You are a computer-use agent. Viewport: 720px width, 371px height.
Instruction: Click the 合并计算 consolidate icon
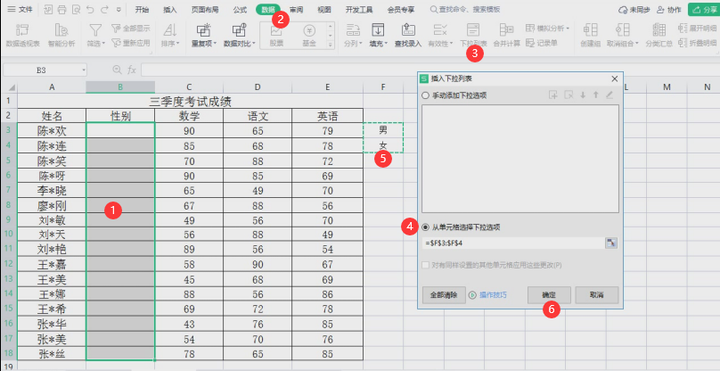pos(506,30)
